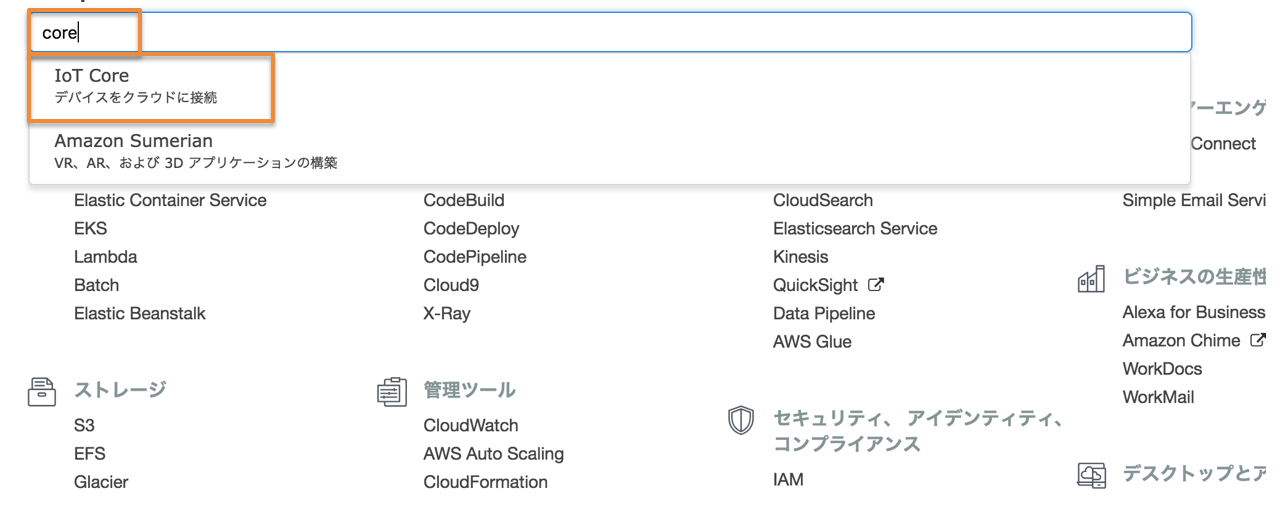Open the X-Ray service
Viewport: 1287px width, 510px height.
tap(447, 313)
